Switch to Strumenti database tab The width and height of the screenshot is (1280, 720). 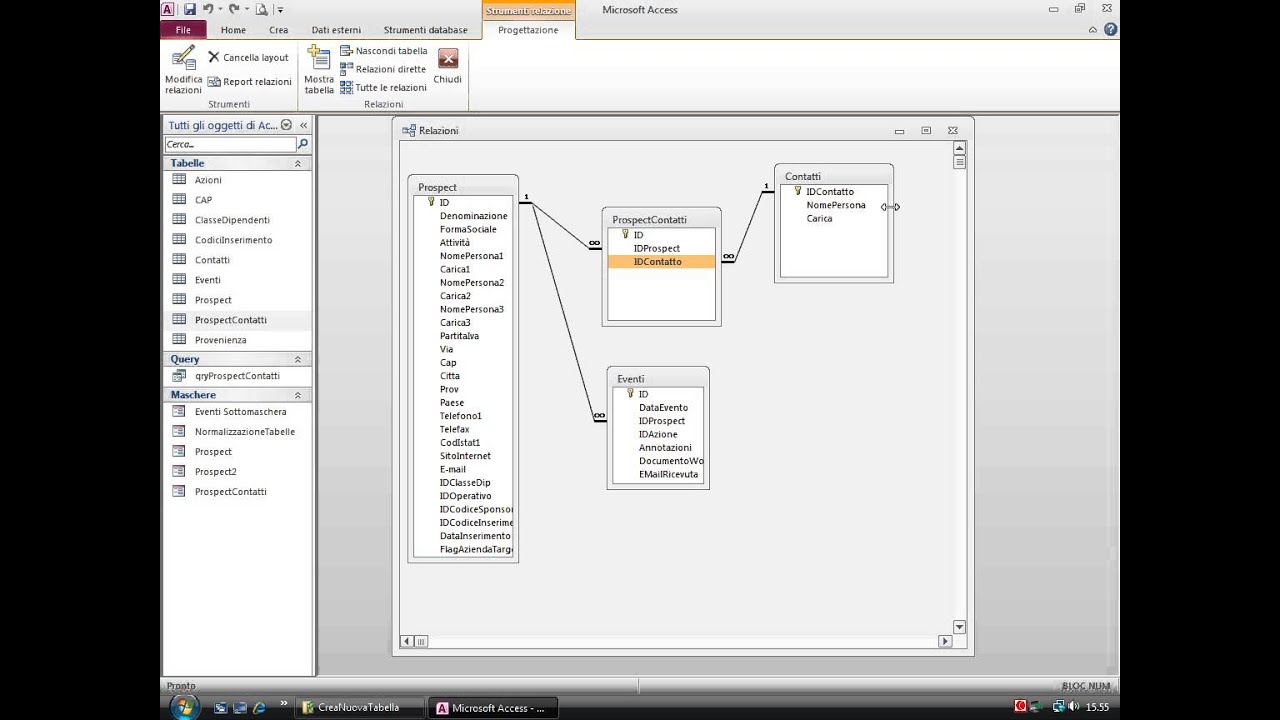(426, 30)
